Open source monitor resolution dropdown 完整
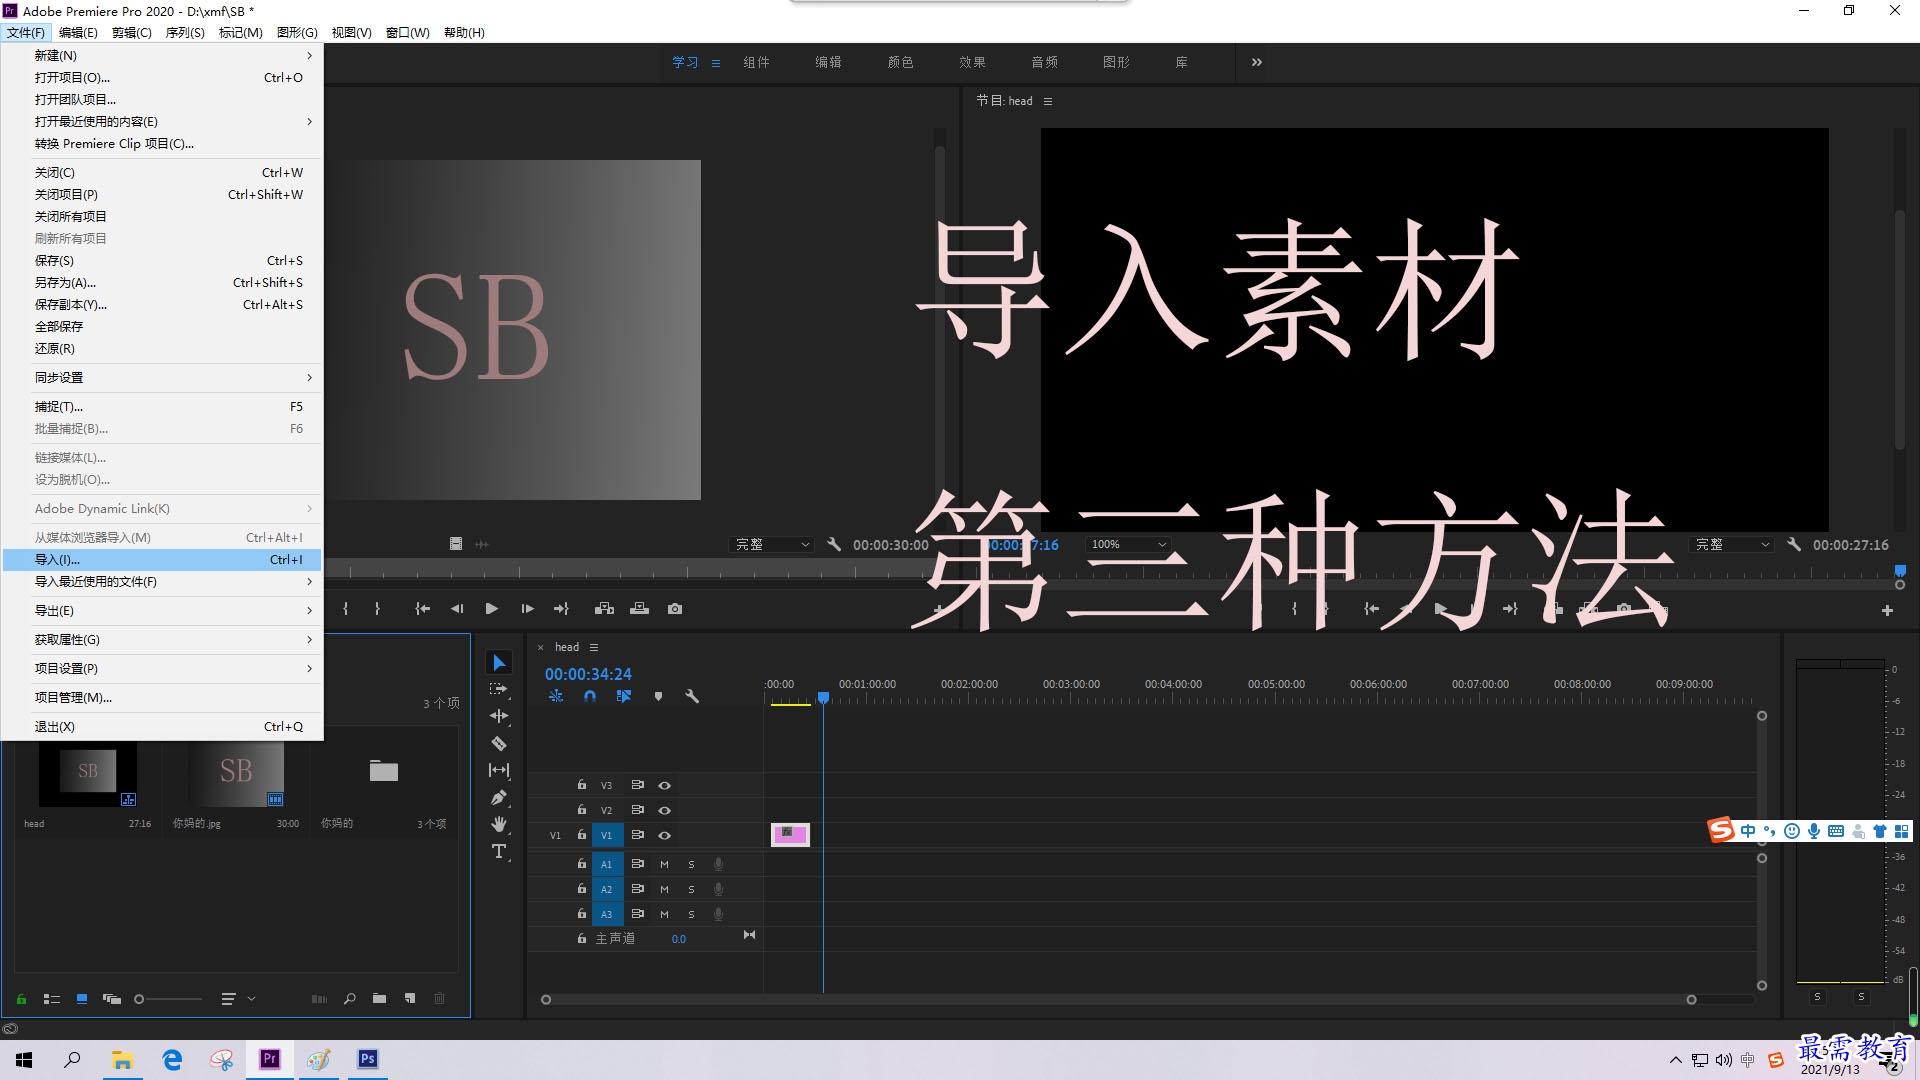The height and width of the screenshot is (1080, 1920). tap(771, 544)
